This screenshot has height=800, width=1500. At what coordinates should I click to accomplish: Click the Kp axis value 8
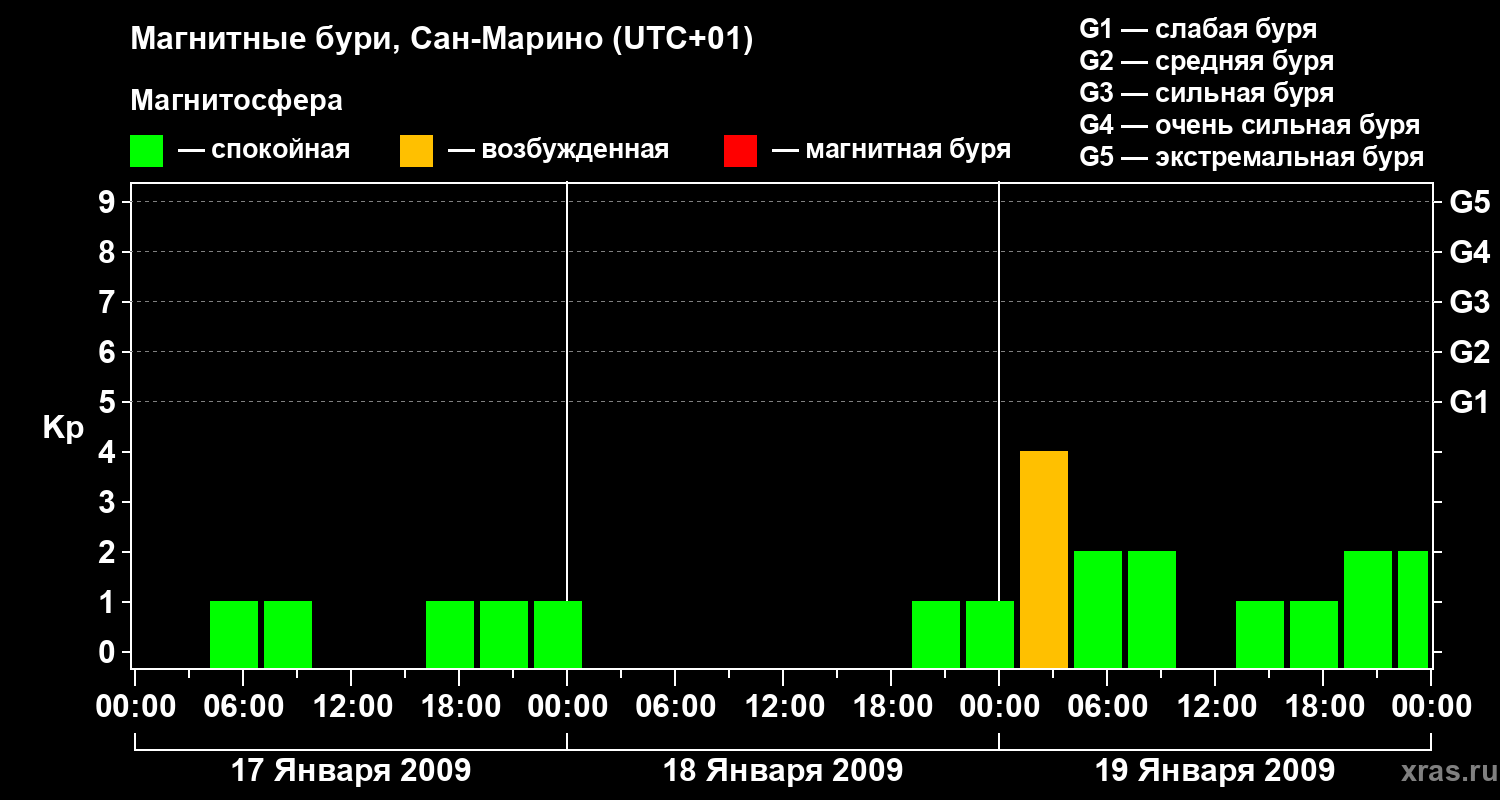point(109,252)
